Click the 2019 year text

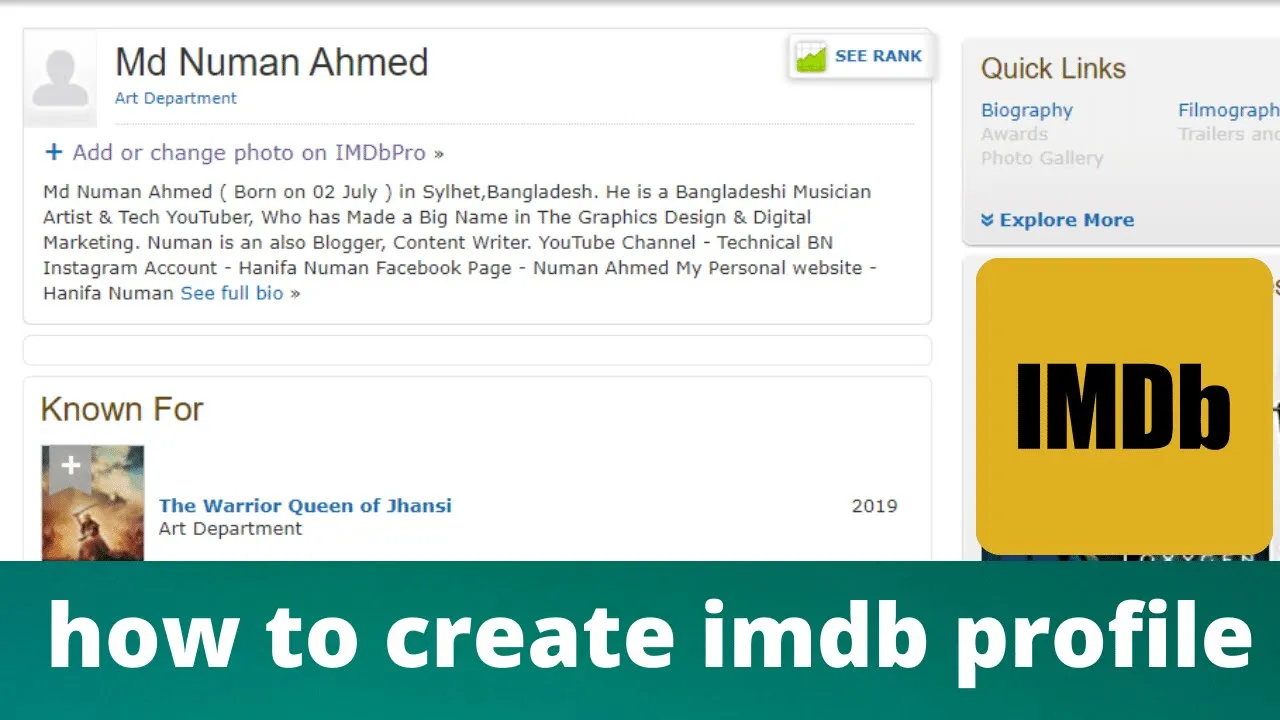point(875,506)
